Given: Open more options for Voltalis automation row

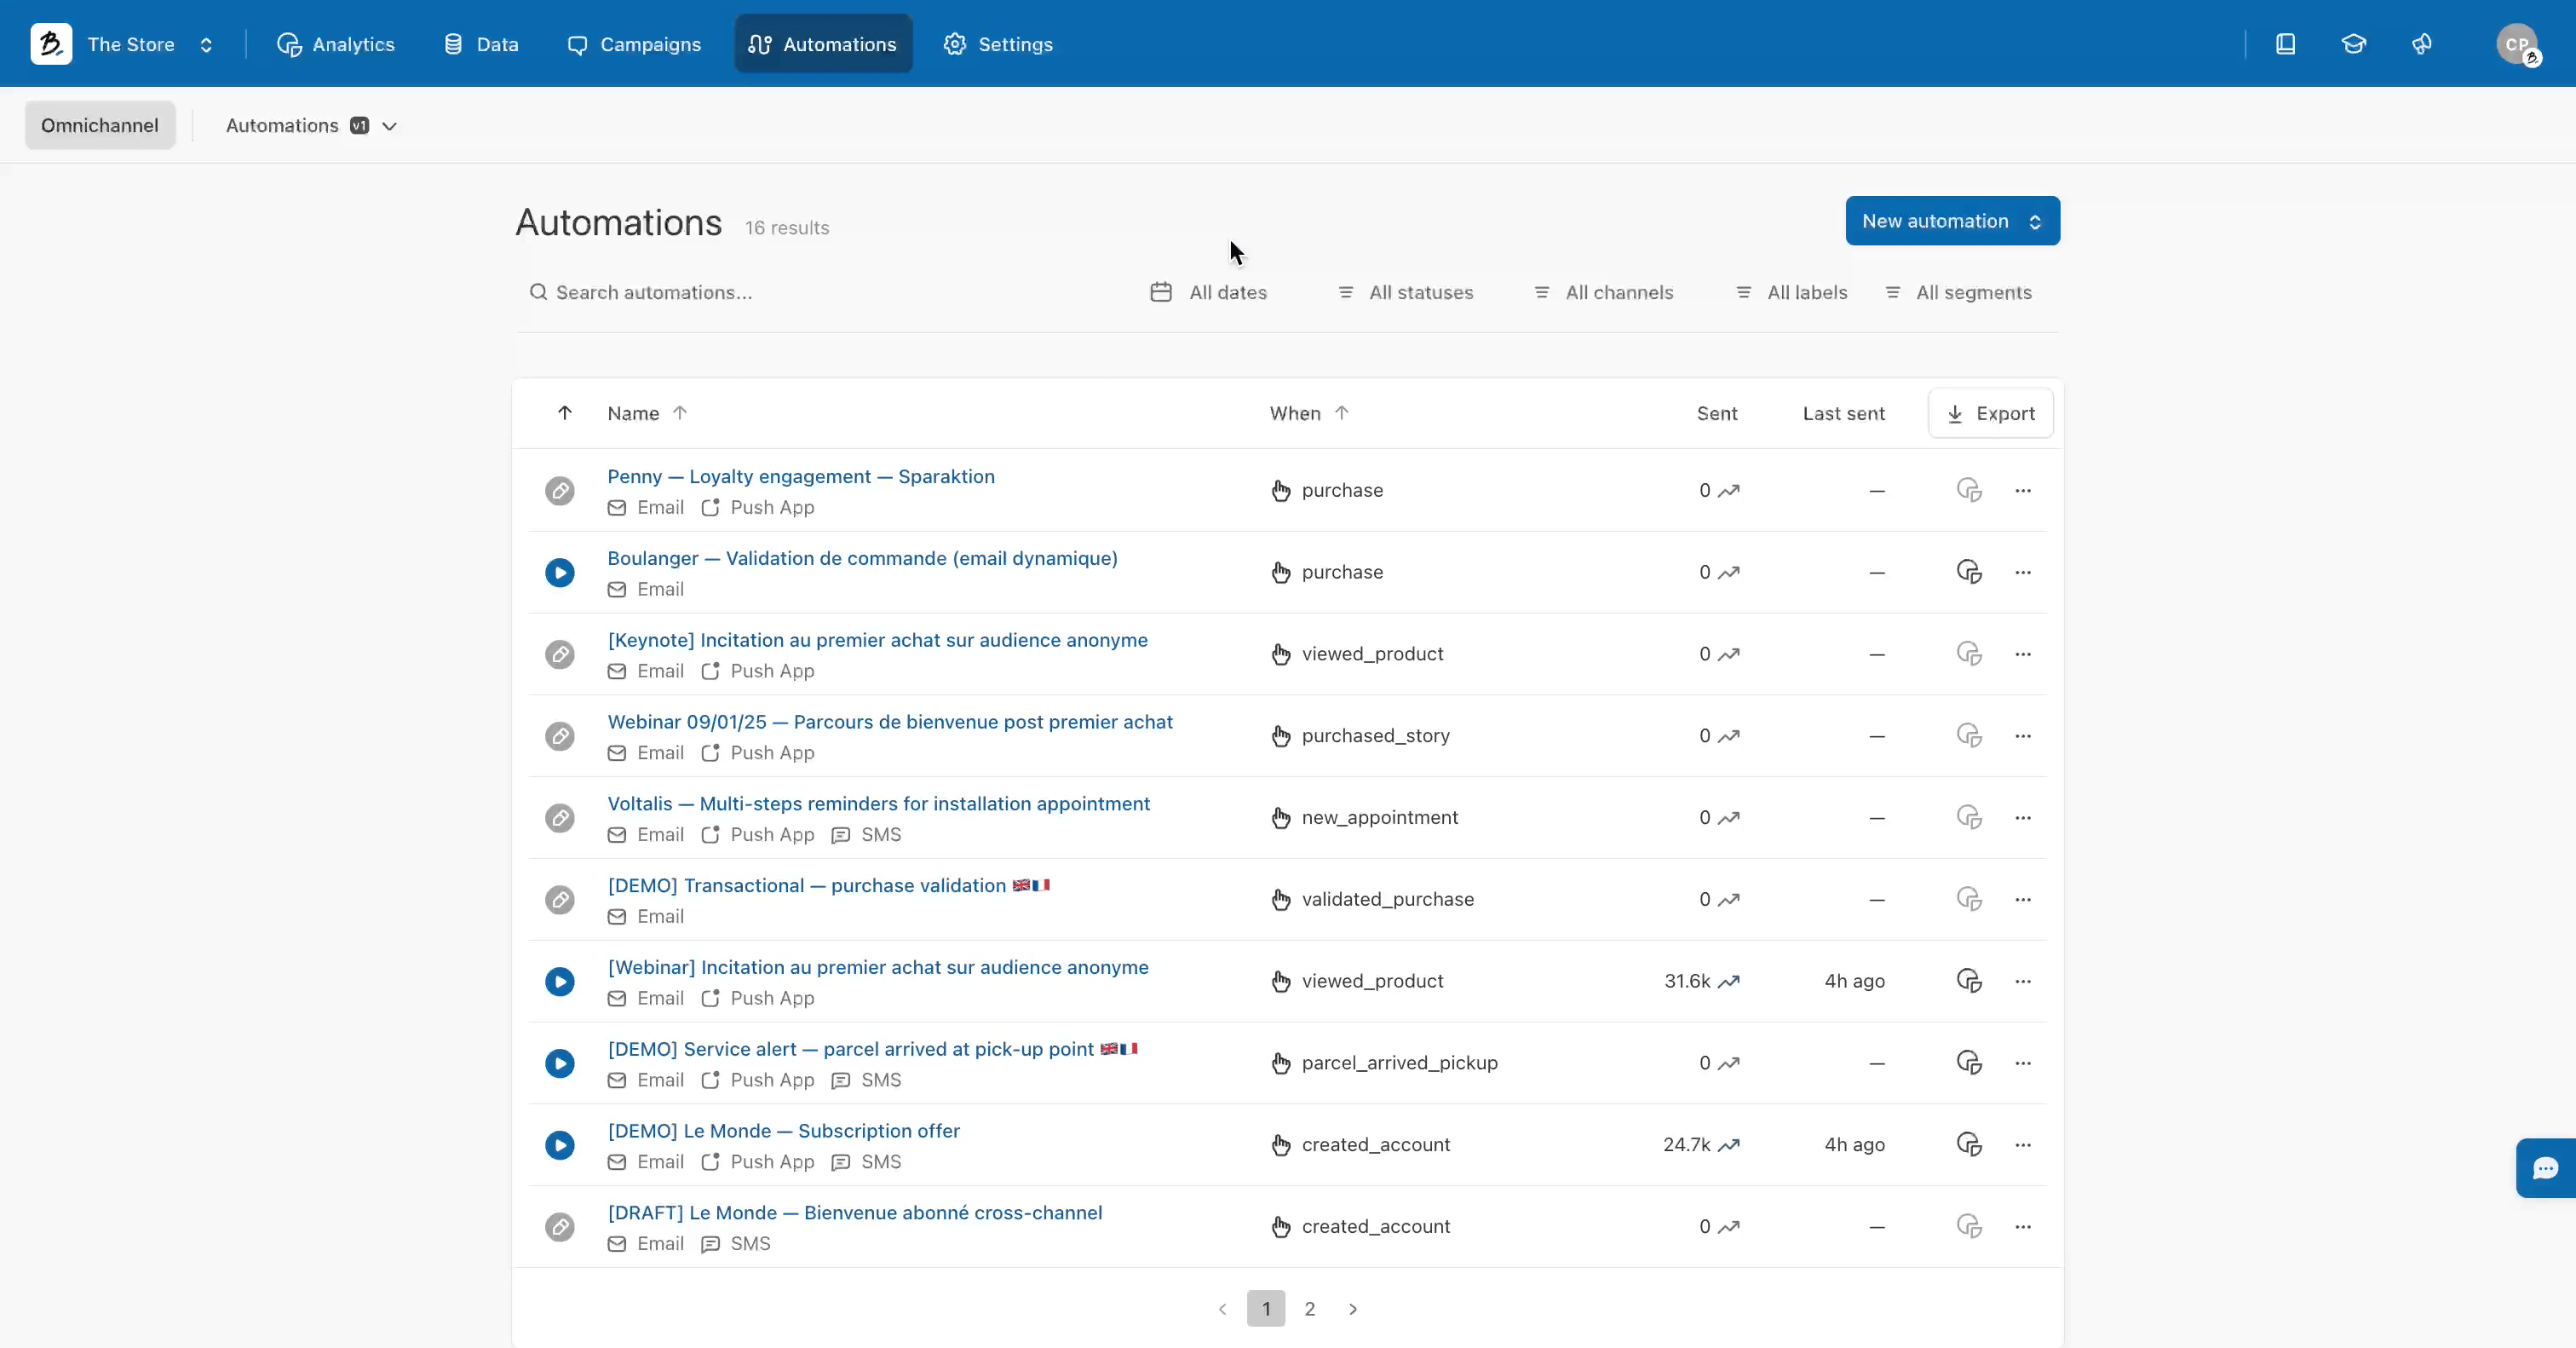Looking at the screenshot, I should click(x=2022, y=817).
